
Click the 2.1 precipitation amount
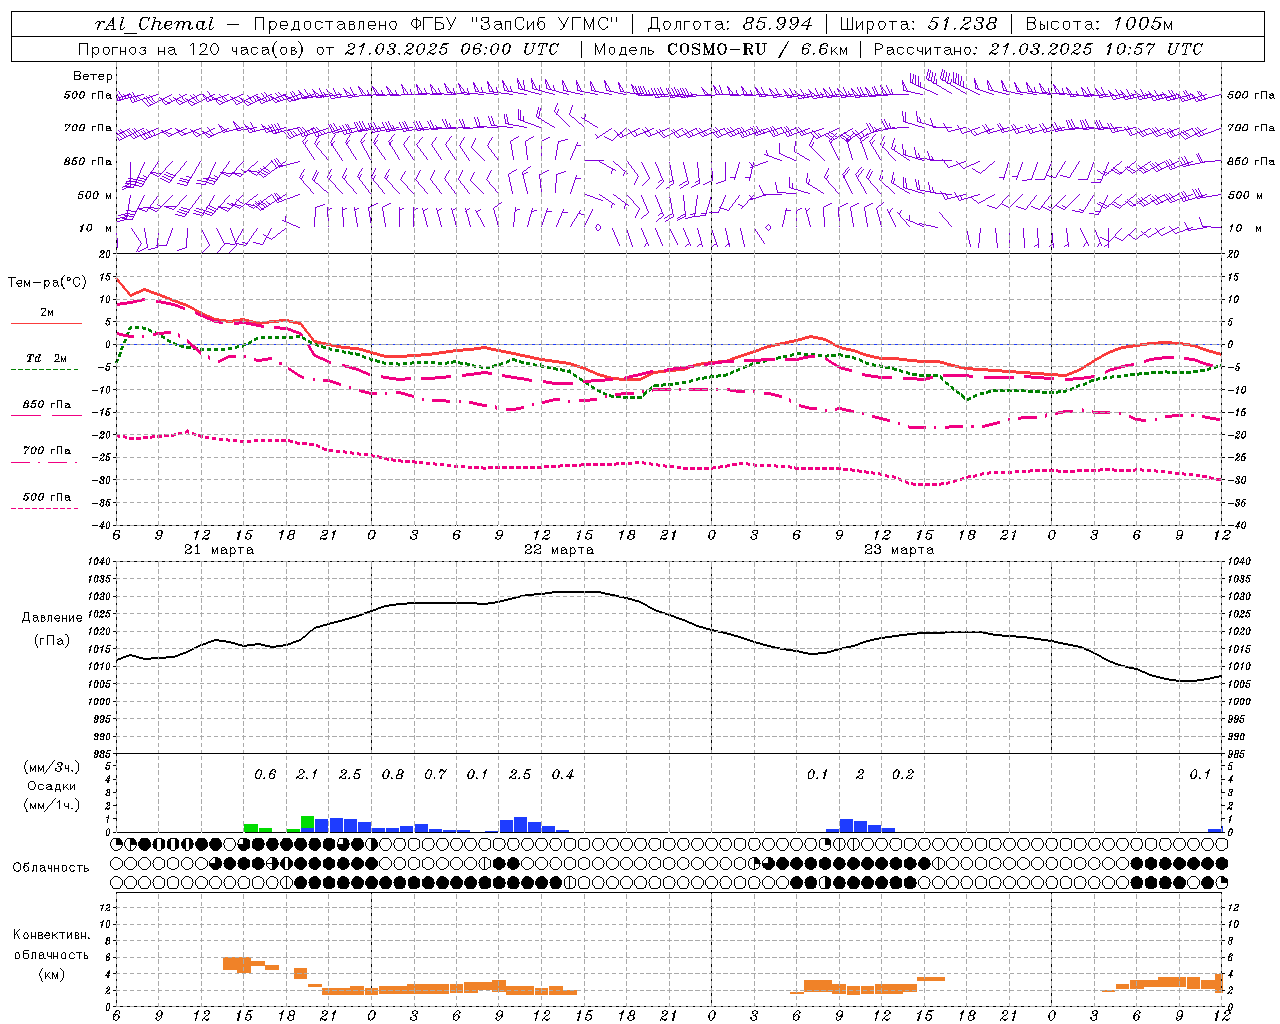tap(307, 775)
